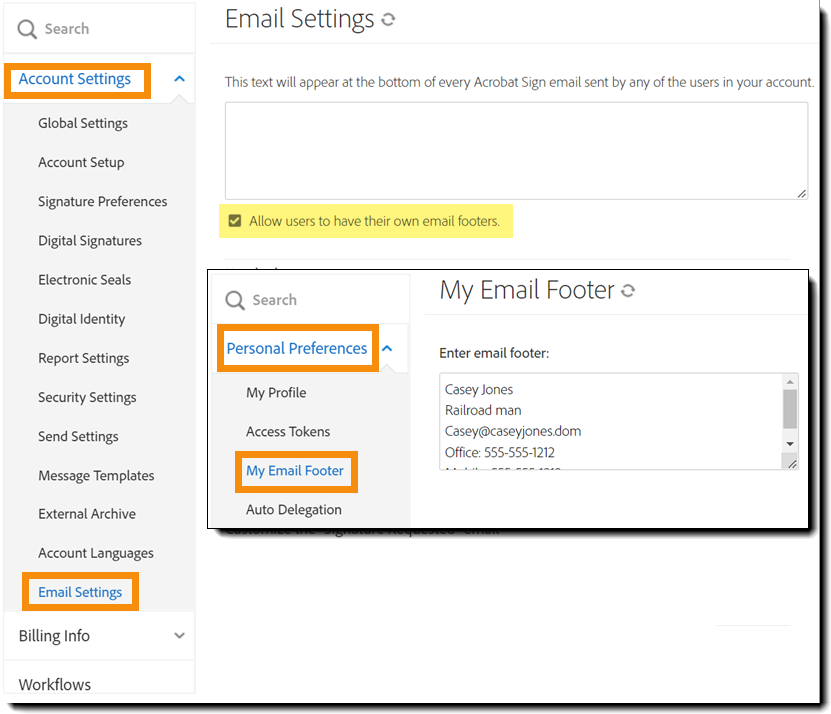
Task: Go to Signature Preferences
Action: coord(102,201)
